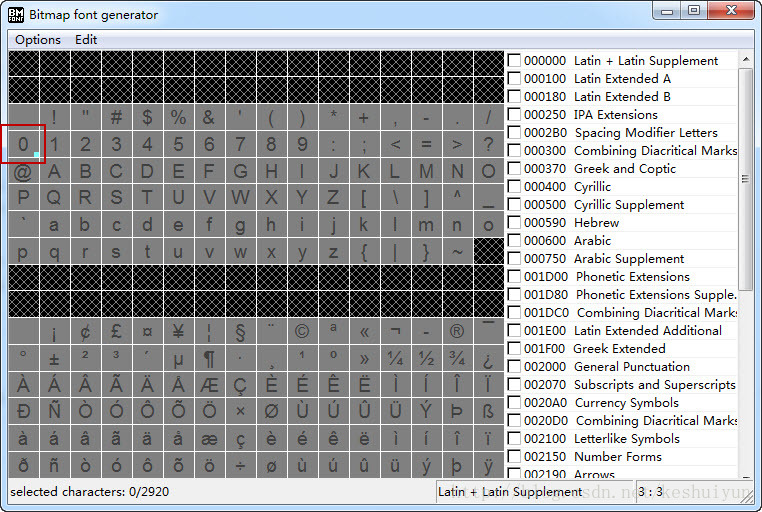Select the Cyrillic Supplement list entry text
The width and height of the screenshot is (762, 512).
629,205
